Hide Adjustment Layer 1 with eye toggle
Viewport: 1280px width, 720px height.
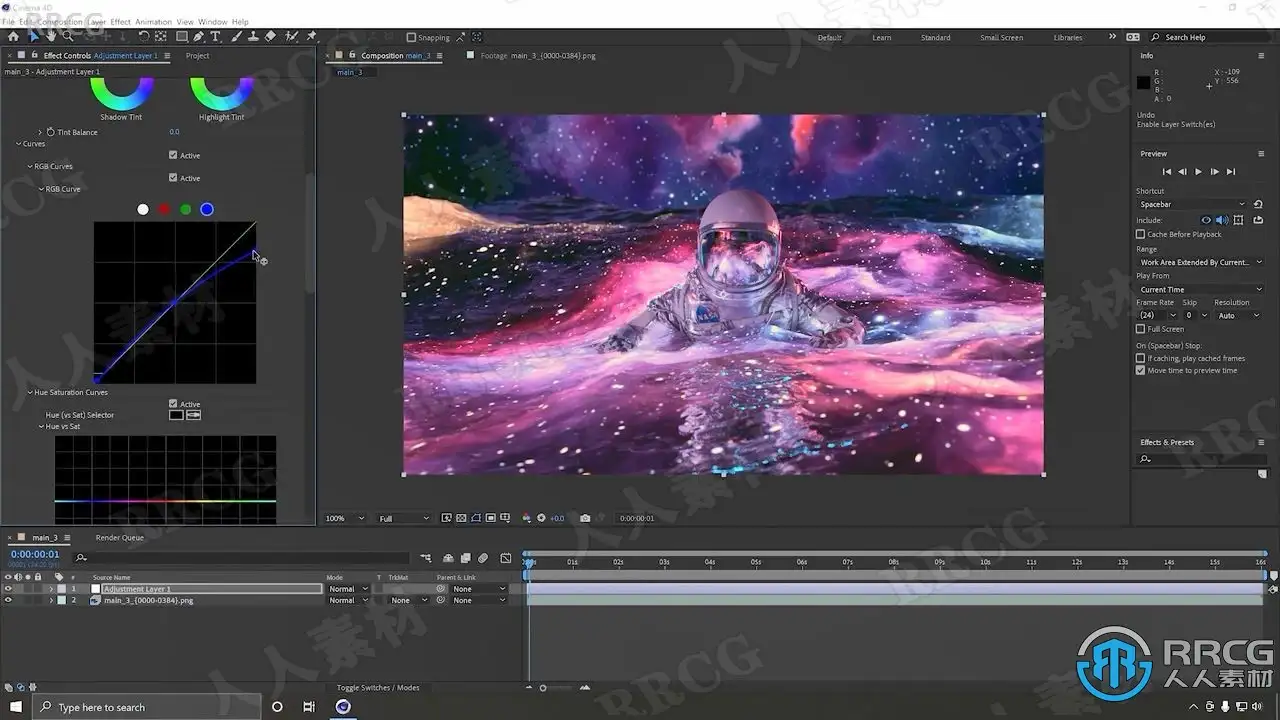pyautogui.click(x=8, y=589)
